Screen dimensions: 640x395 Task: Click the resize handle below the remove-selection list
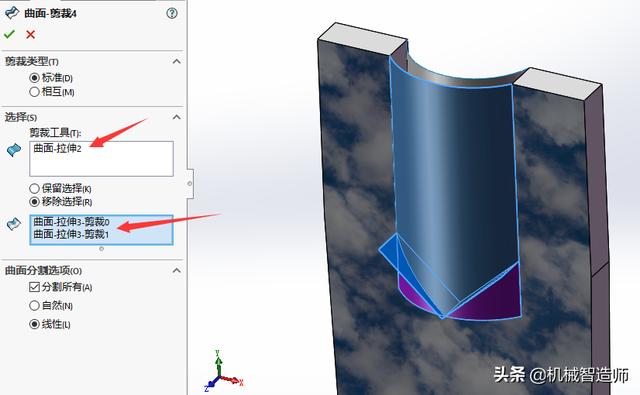pyautogui.click(x=101, y=249)
